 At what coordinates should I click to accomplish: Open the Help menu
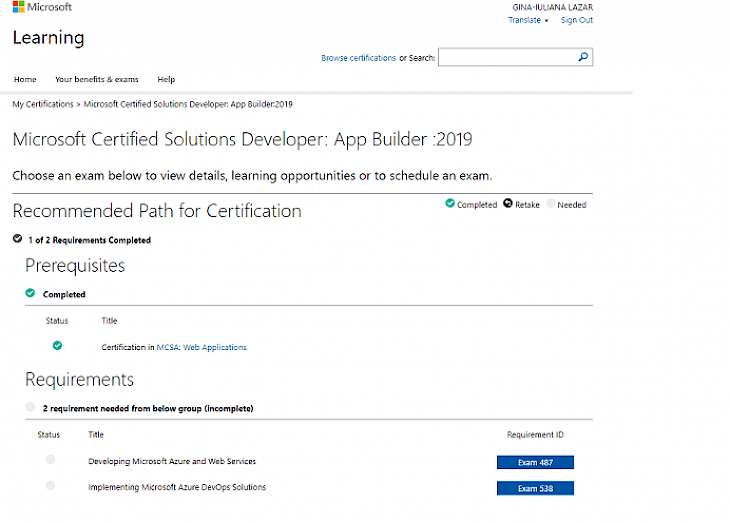(x=166, y=80)
